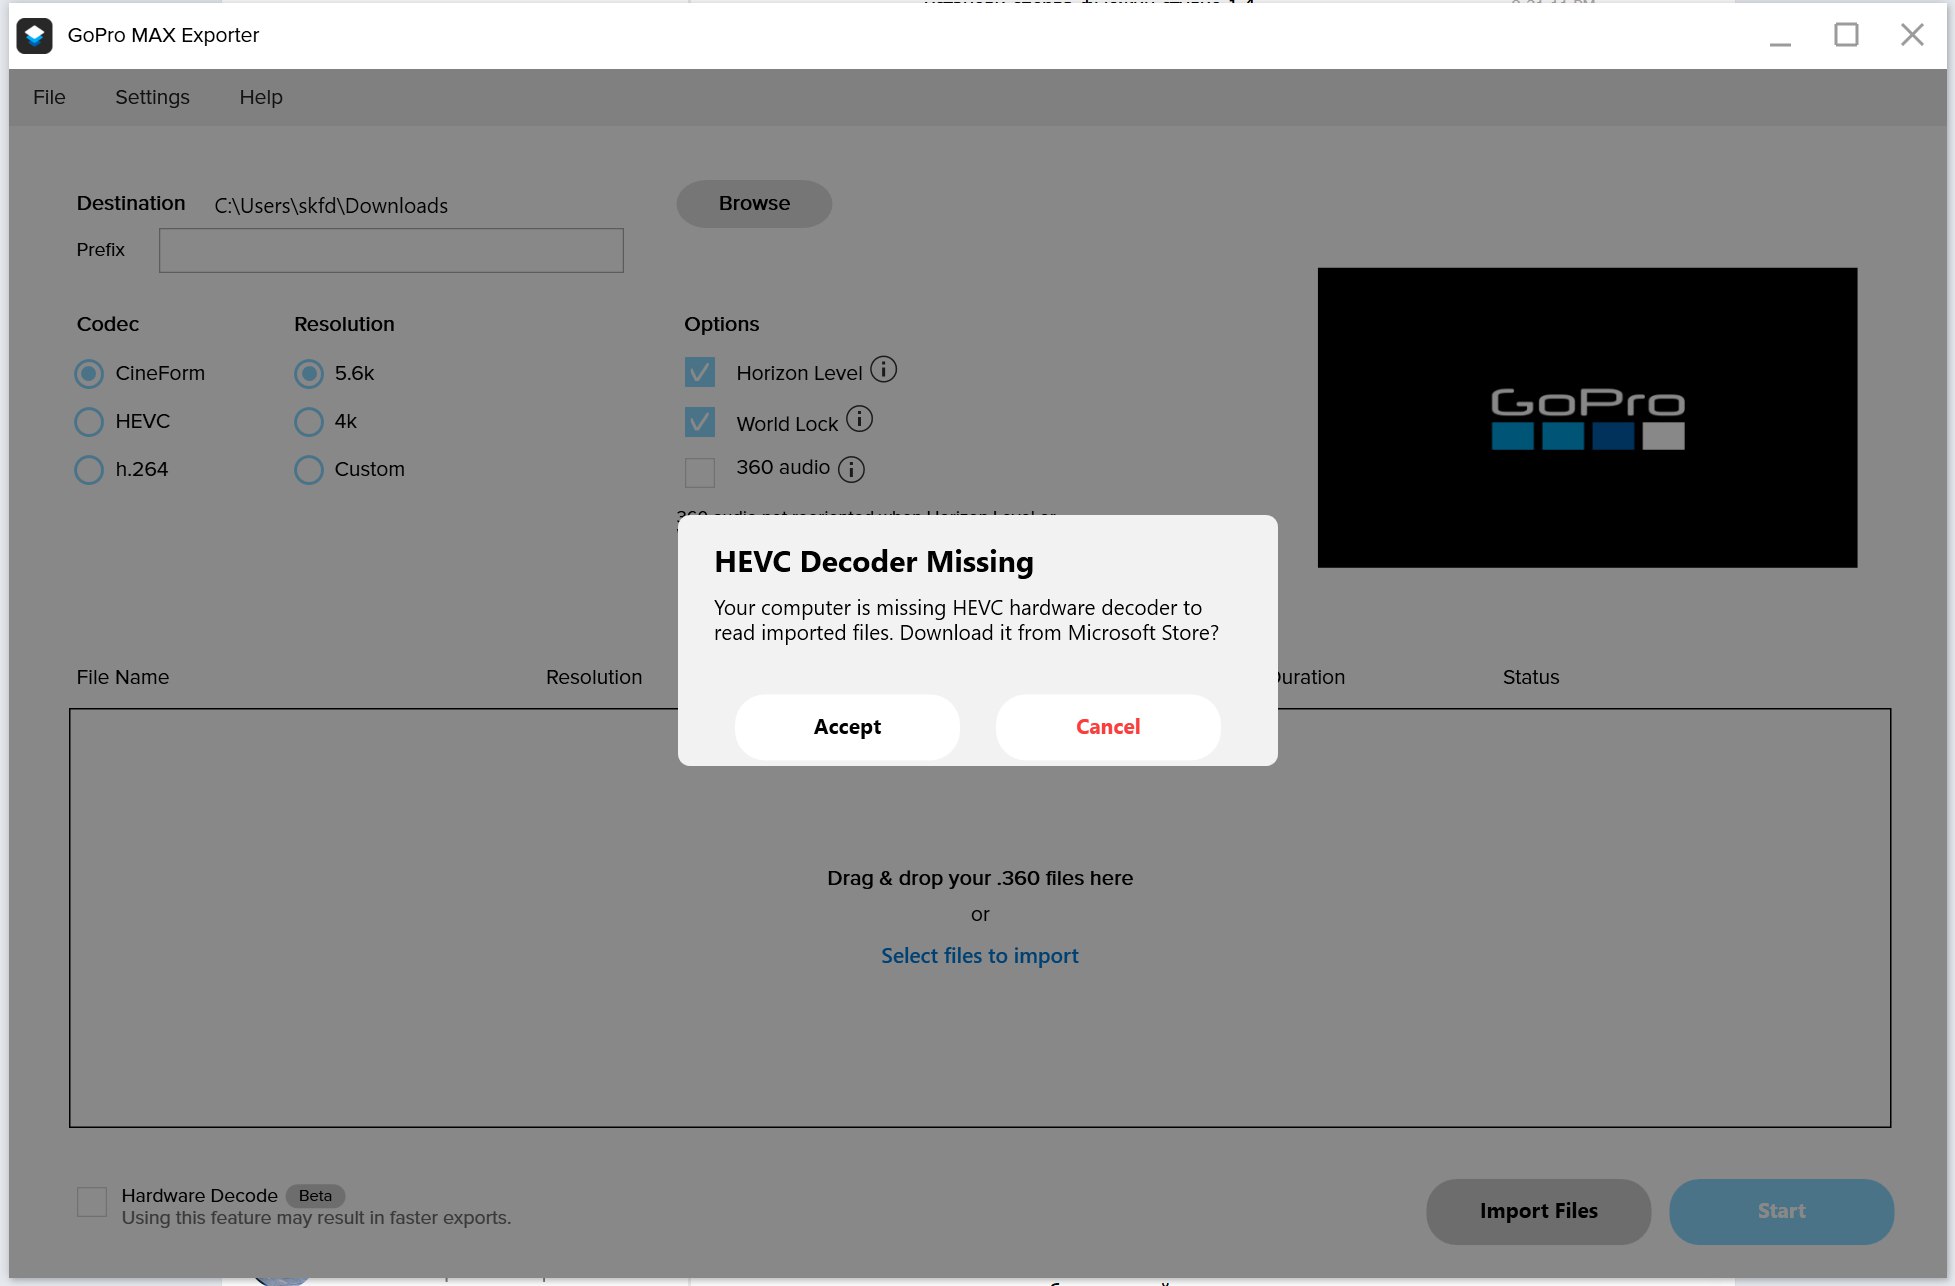Click Accept in HEVC Decoder dialog
The image size is (1955, 1286).
(x=847, y=727)
